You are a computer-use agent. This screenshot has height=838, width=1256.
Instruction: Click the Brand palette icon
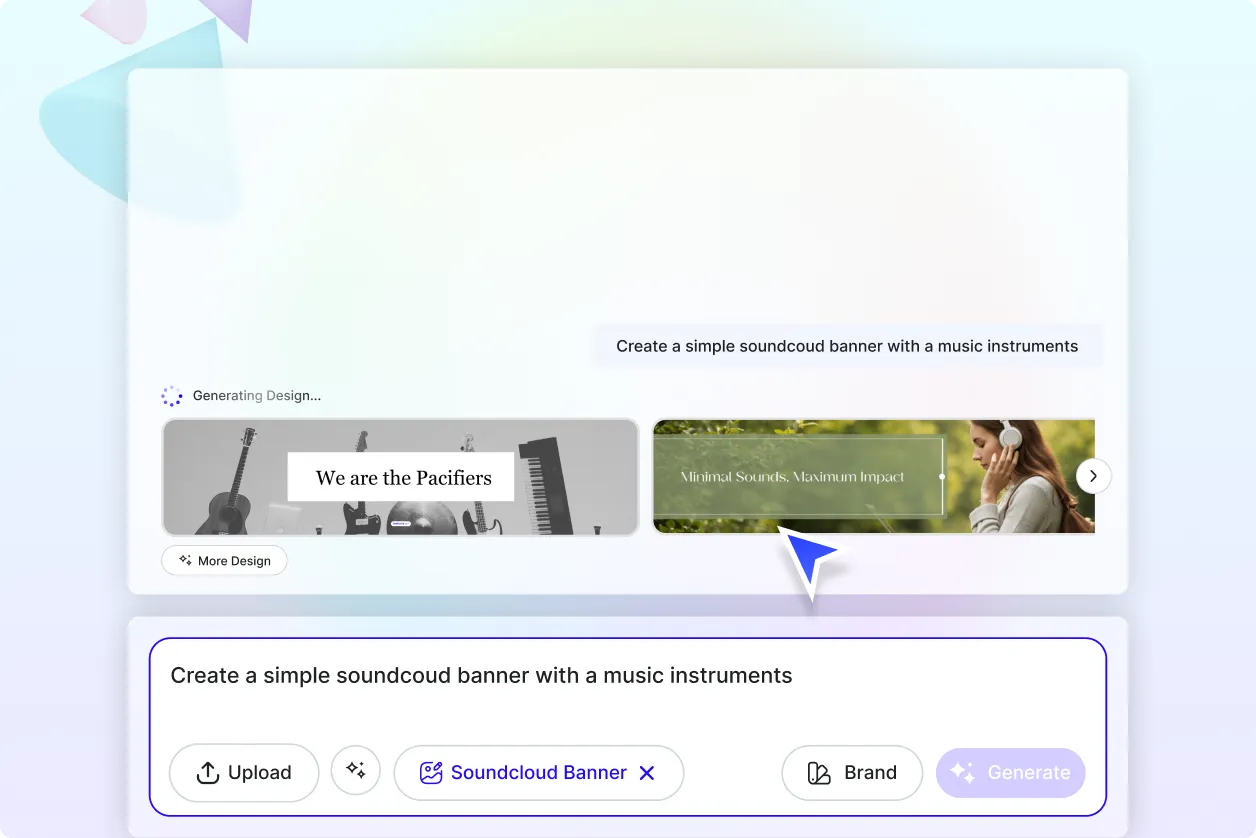pyautogui.click(x=819, y=773)
